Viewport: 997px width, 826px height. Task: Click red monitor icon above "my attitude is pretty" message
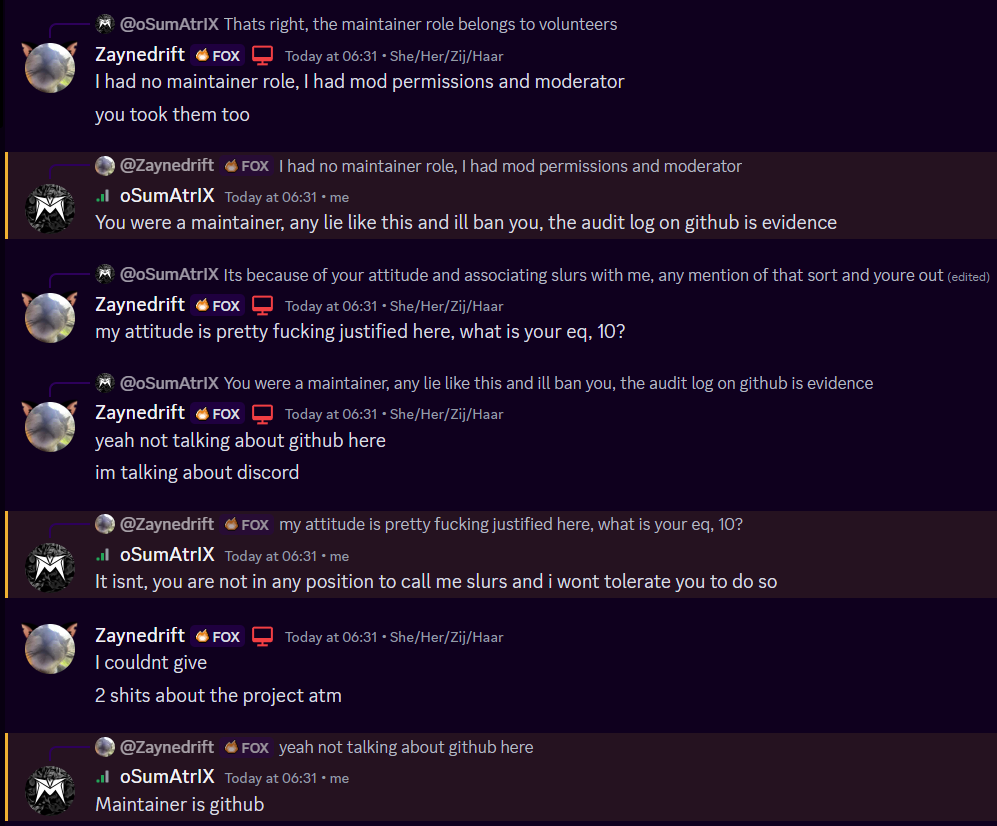[263, 305]
